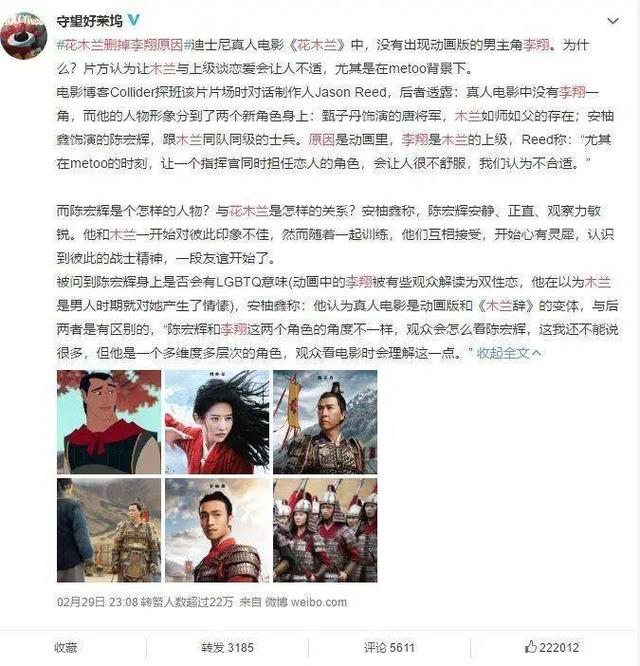Open 评论 5611 comments section

point(389,647)
